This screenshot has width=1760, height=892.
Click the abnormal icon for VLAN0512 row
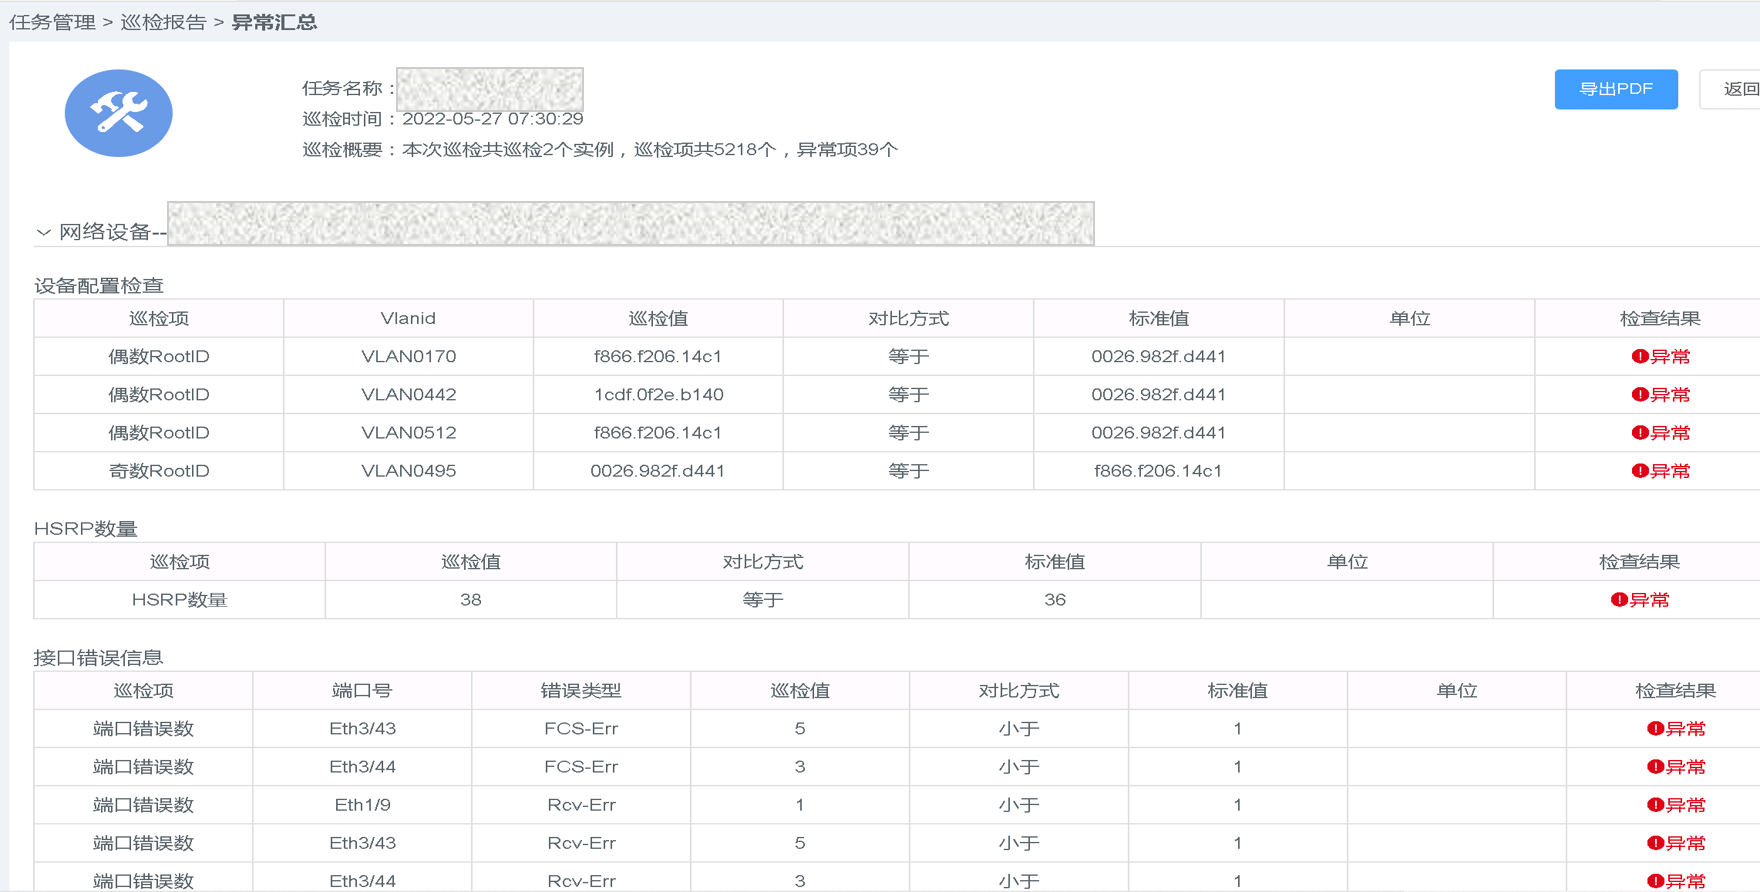[1640, 433]
